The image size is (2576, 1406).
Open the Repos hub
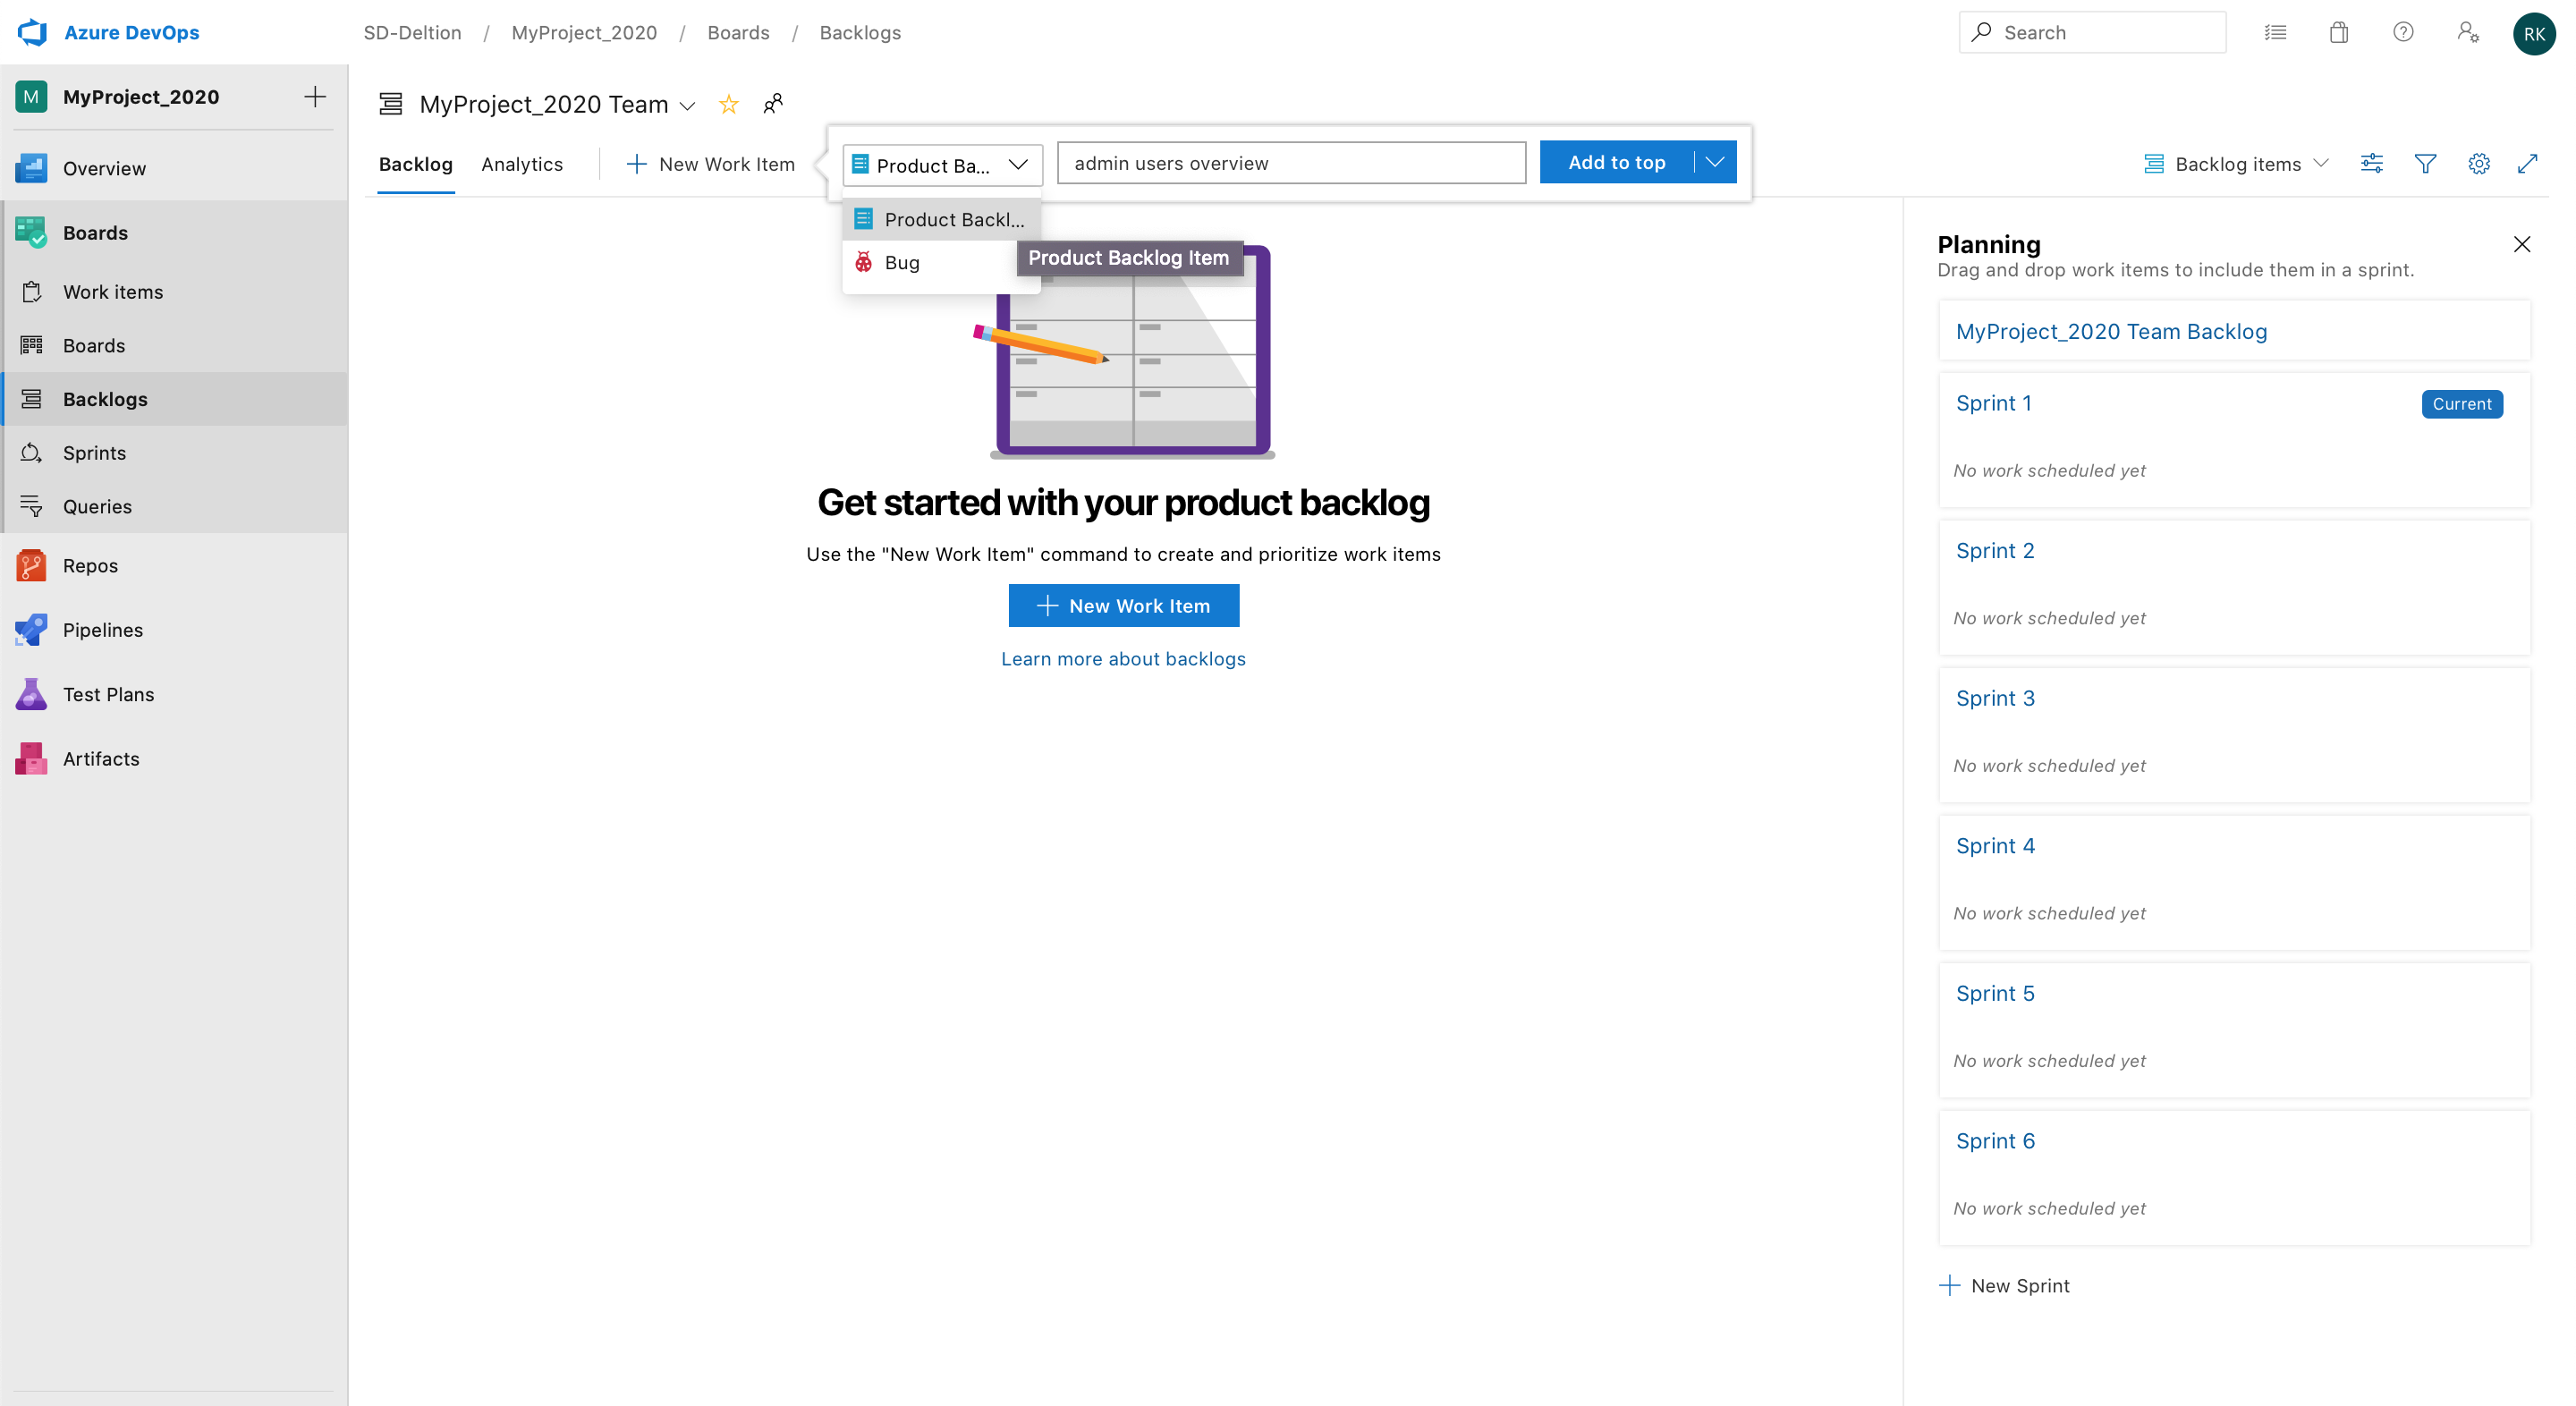pos(174,565)
